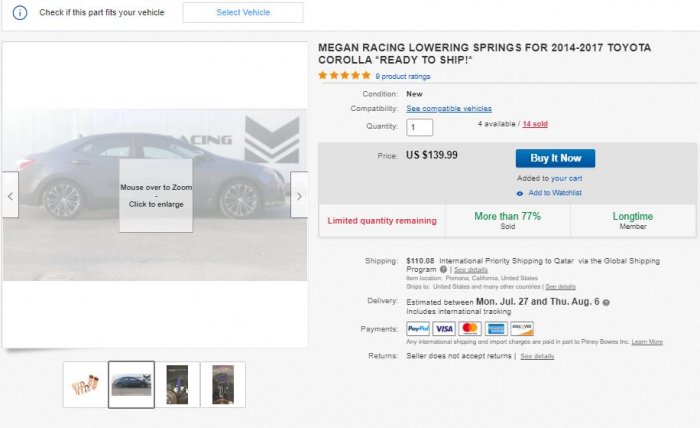This screenshot has width=700, height=428.
Task: Select the orange springs thumbnail
Action: click(84, 385)
